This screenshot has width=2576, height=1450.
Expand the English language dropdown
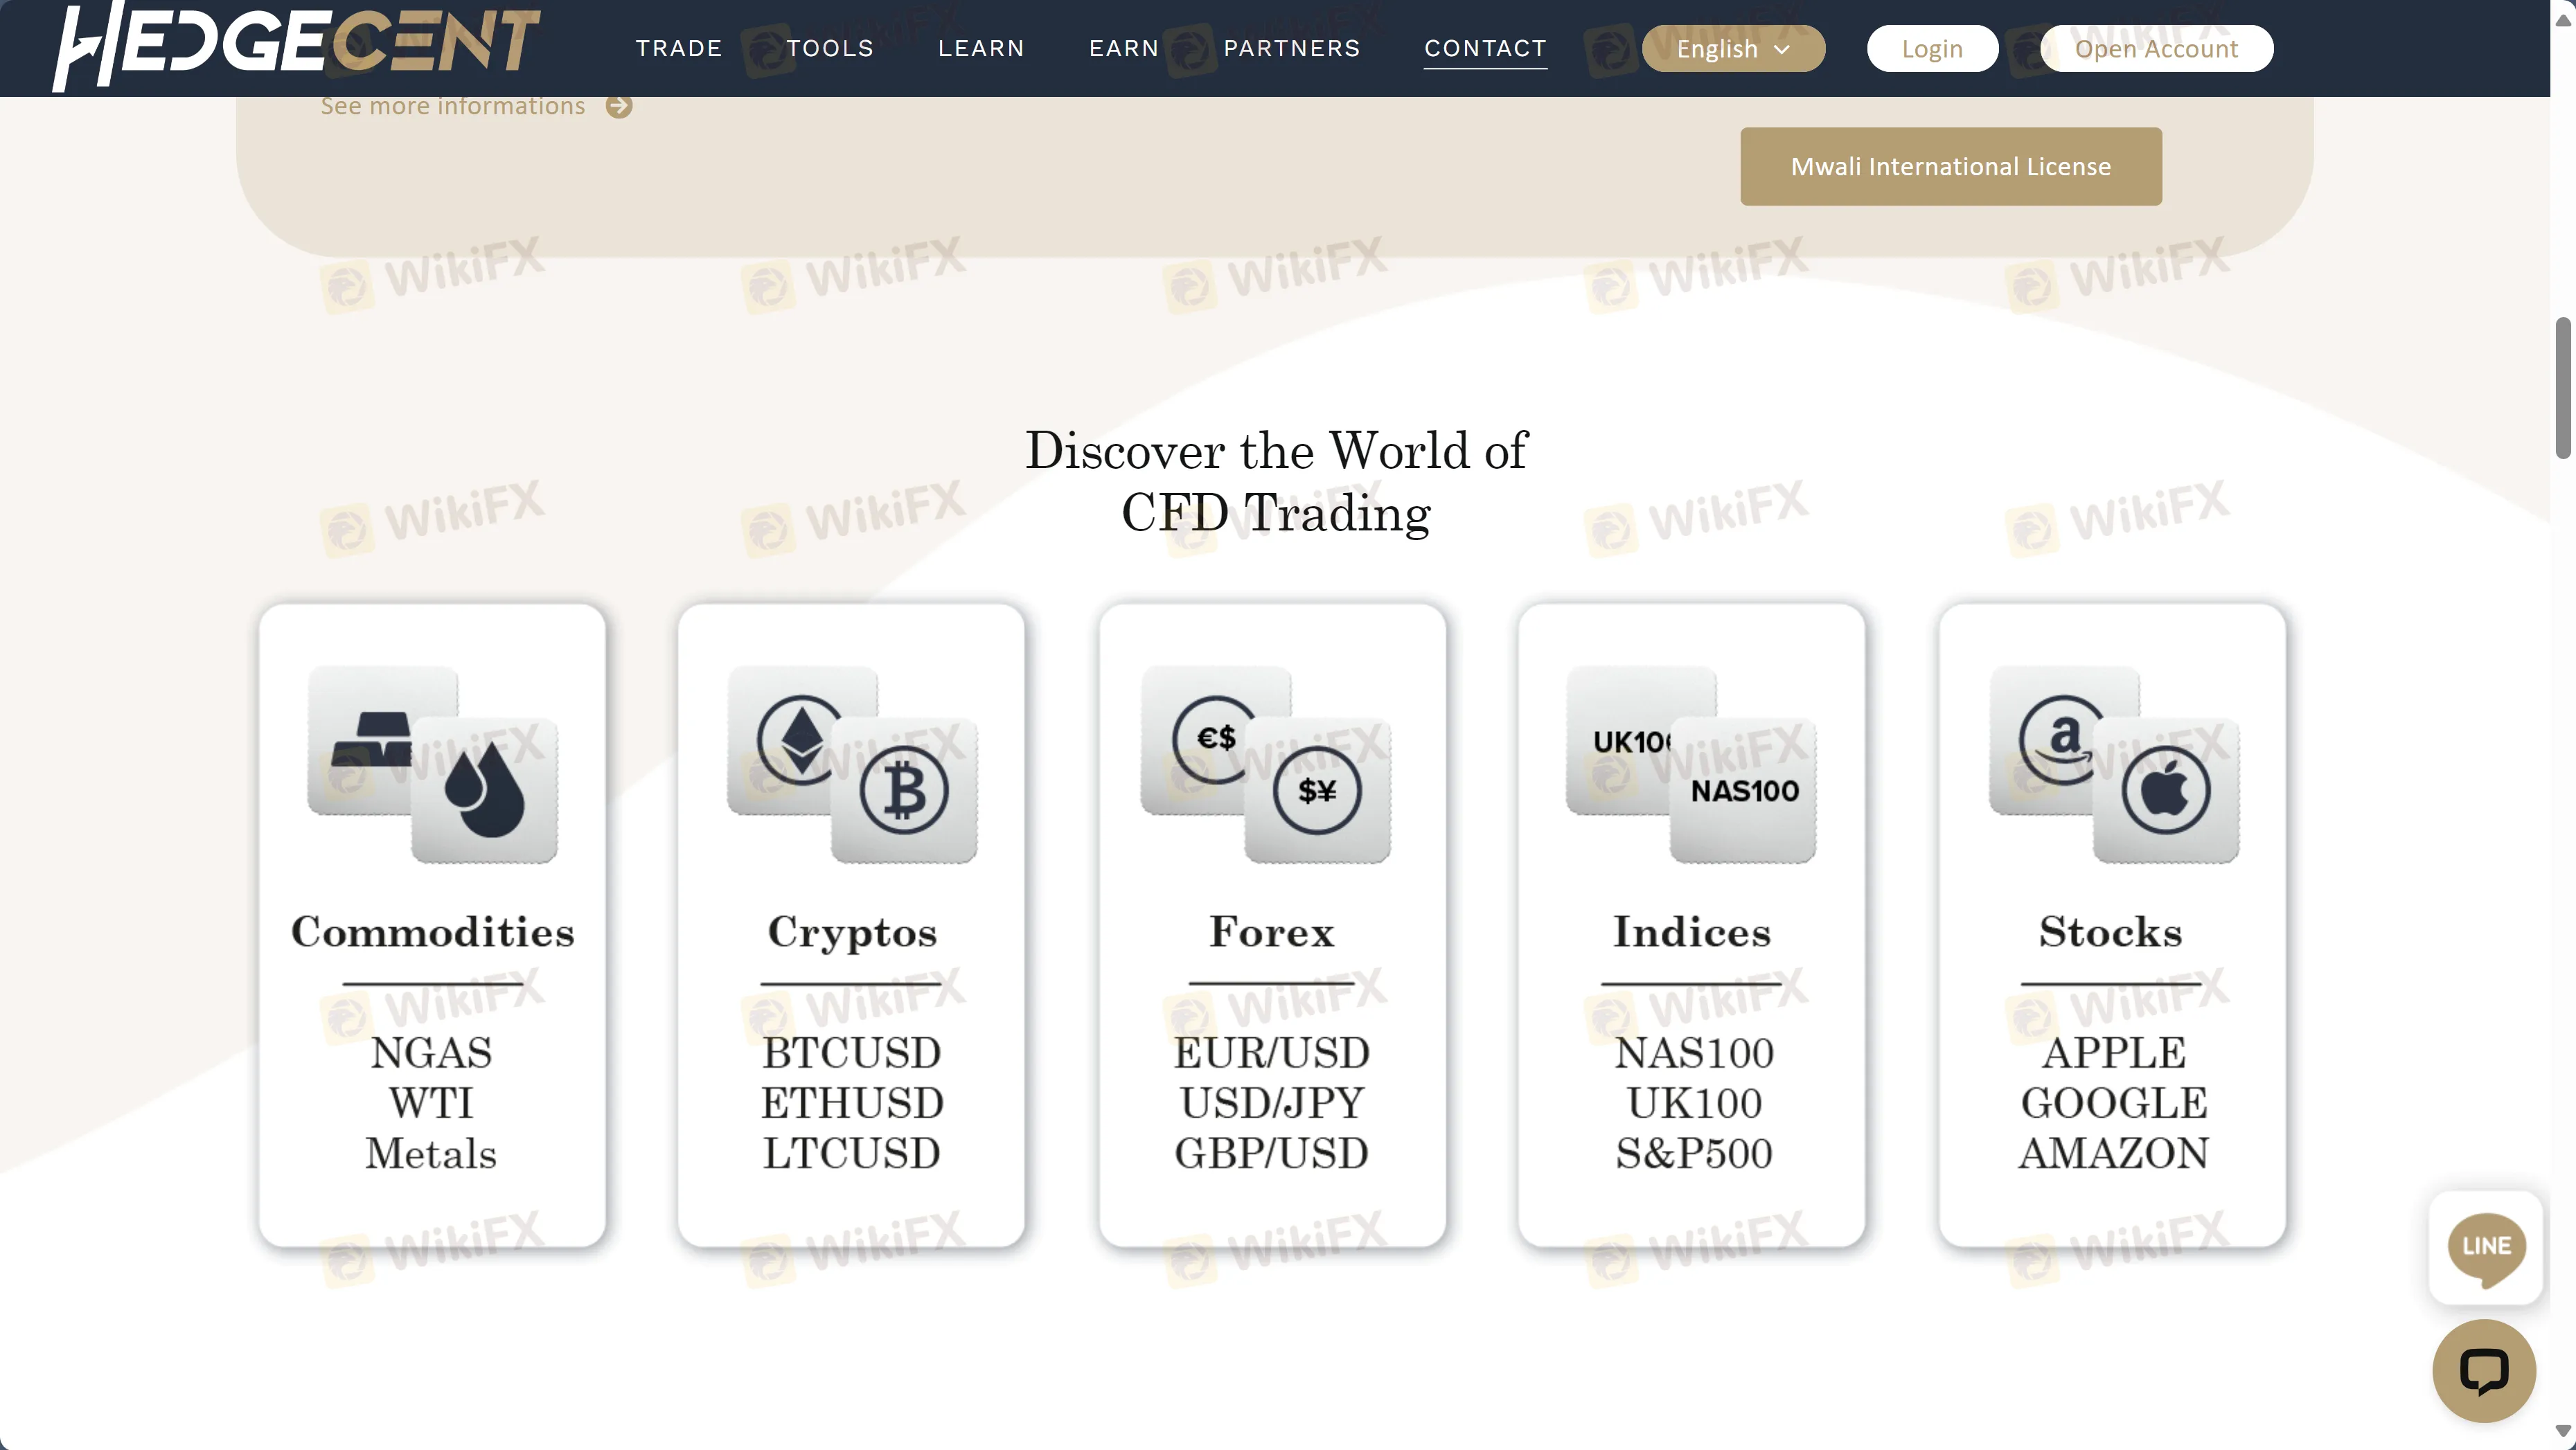(x=1733, y=48)
